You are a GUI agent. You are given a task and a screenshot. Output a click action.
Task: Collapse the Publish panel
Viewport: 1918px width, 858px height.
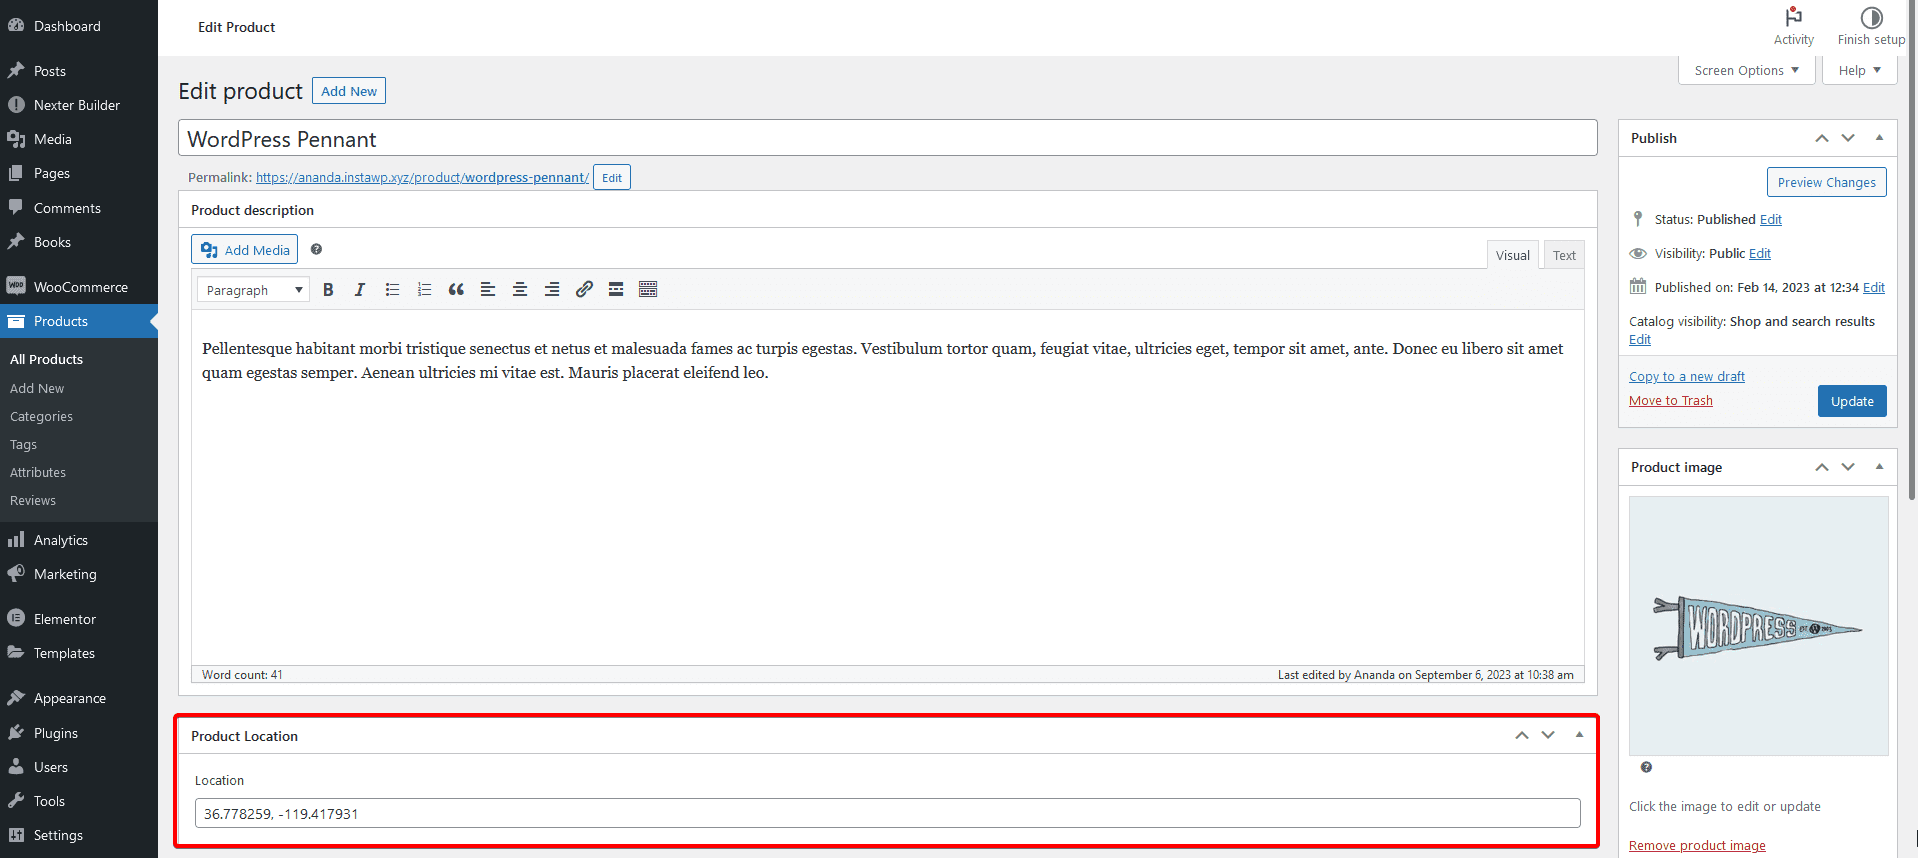[x=1879, y=138]
